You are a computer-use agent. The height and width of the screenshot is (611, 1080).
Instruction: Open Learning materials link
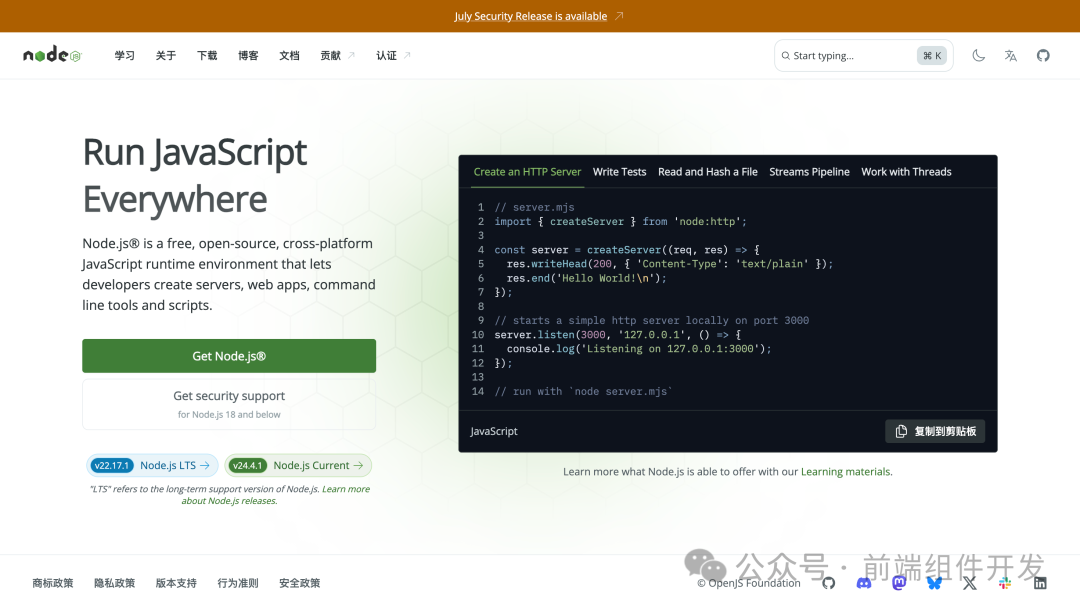(845, 472)
